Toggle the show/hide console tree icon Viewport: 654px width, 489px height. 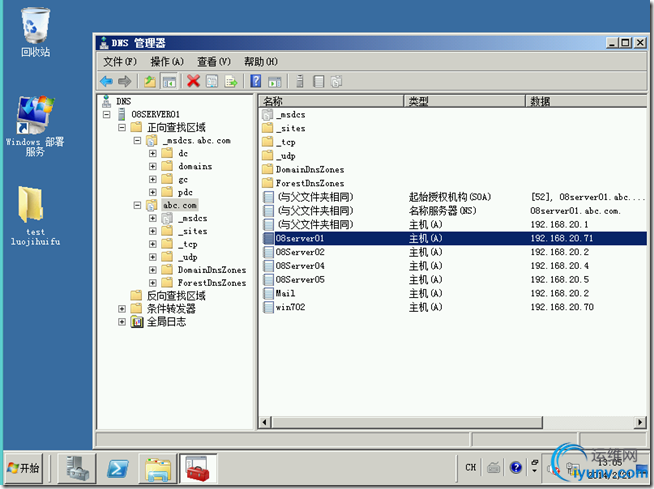pyautogui.click(x=169, y=81)
